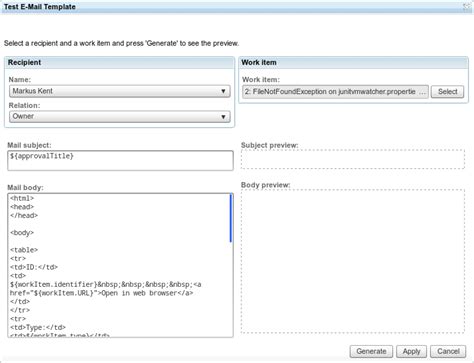Click the '<td>ID:</td>' line in mail body
The image size is (474, 363).
coord(34,267)
